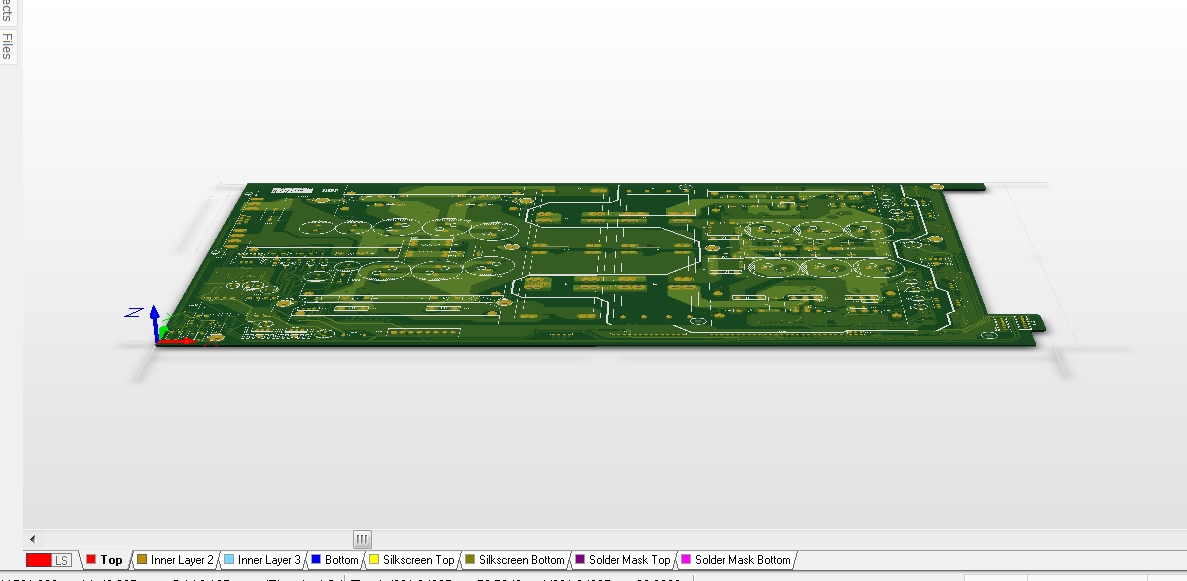
Task: Click the horizontal scrollbar thumb
Action: [x=362, y=540]
